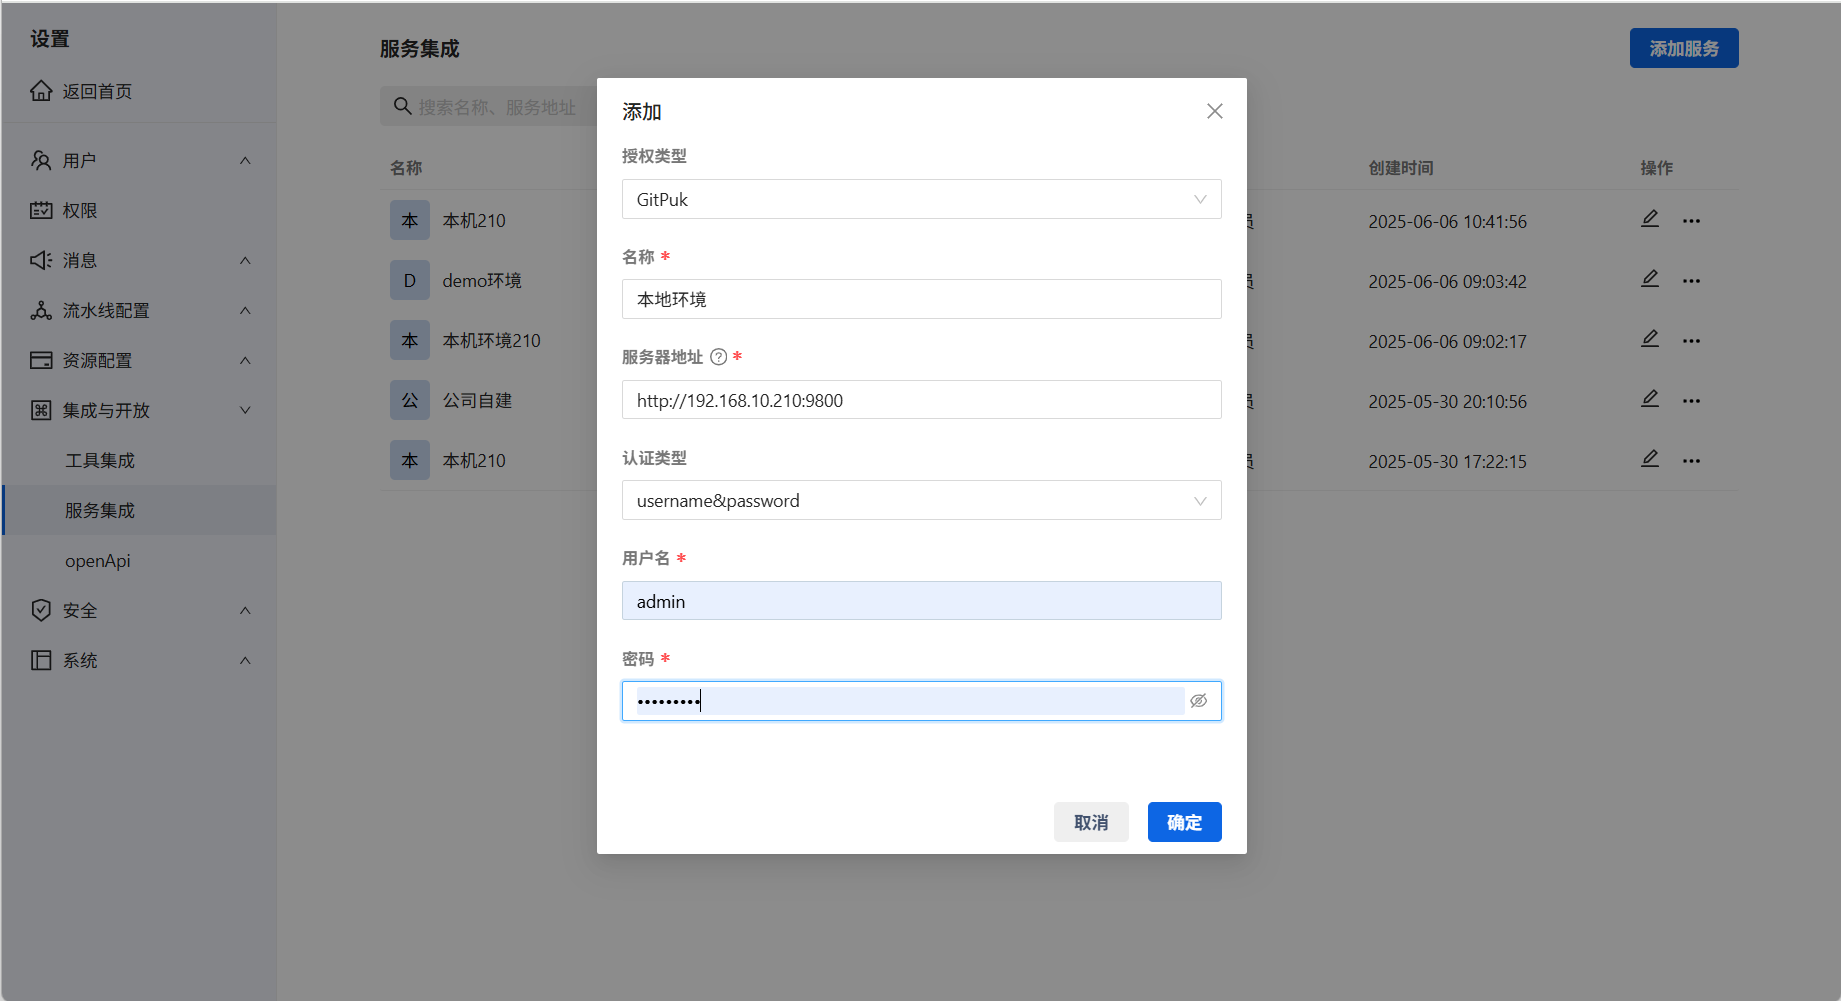
Task: Click the edit pencil for 本机210
Action: tap(1650, 218)
